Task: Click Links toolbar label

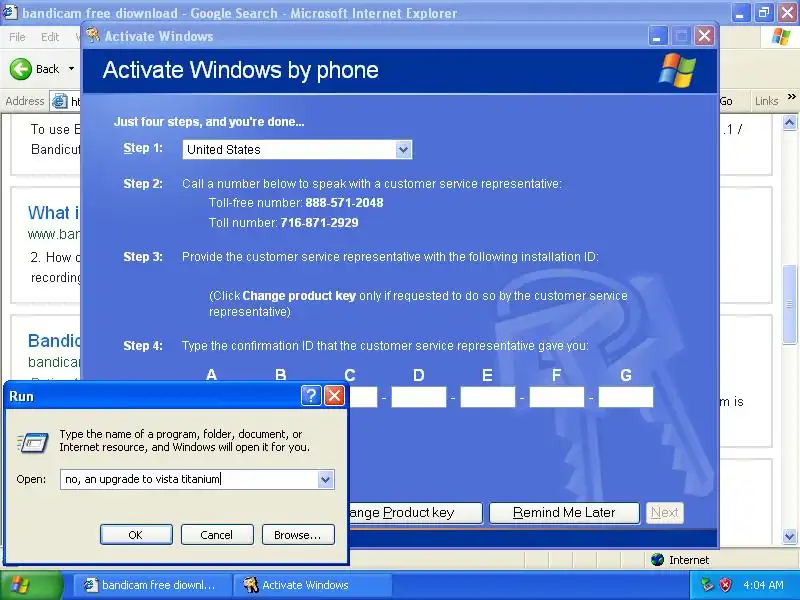Action: pos(766,101)
